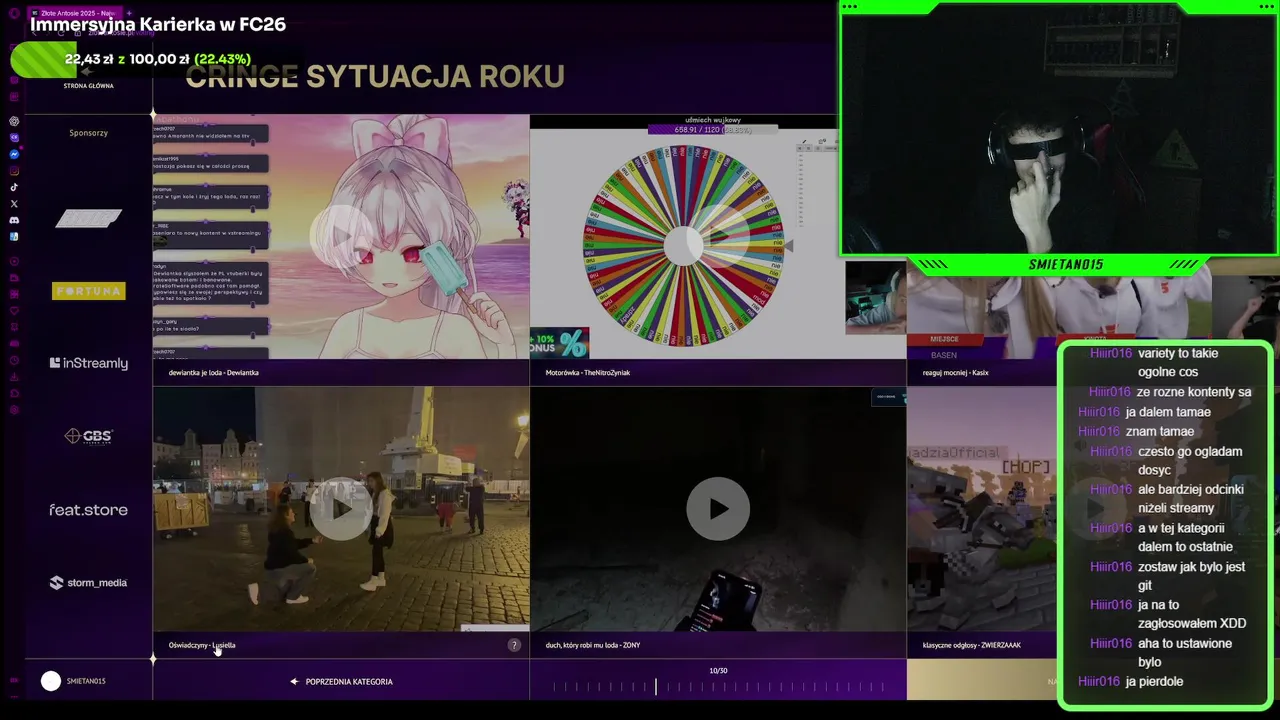Click the 'Sponsorzy' label
The width and height of the screenshot is (1280, 720).
click(88, 133)
